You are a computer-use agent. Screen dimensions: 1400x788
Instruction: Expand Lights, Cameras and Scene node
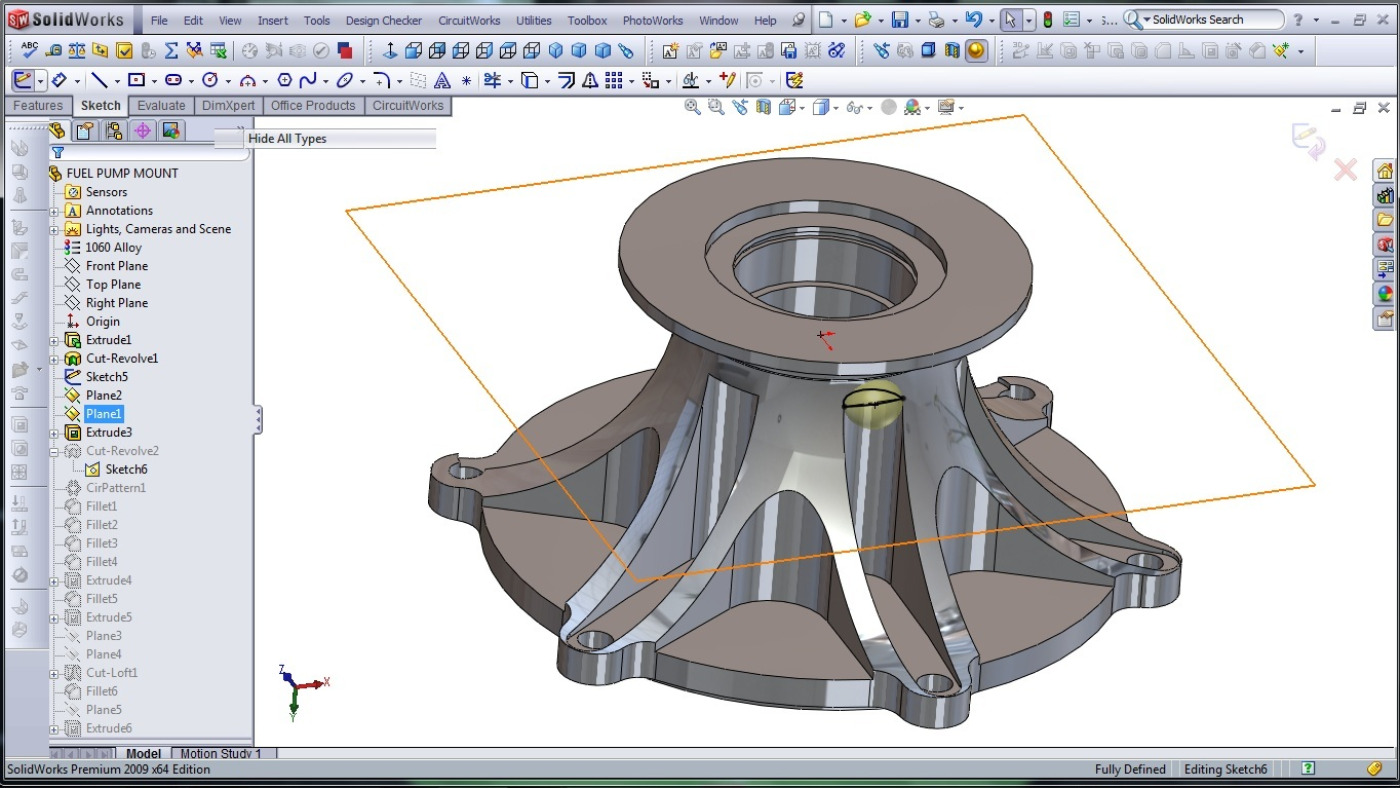[55, 230]
